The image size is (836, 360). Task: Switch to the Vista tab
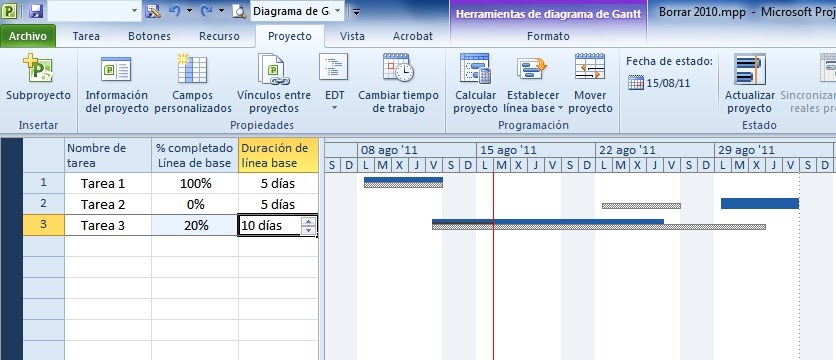pos(352,36)
